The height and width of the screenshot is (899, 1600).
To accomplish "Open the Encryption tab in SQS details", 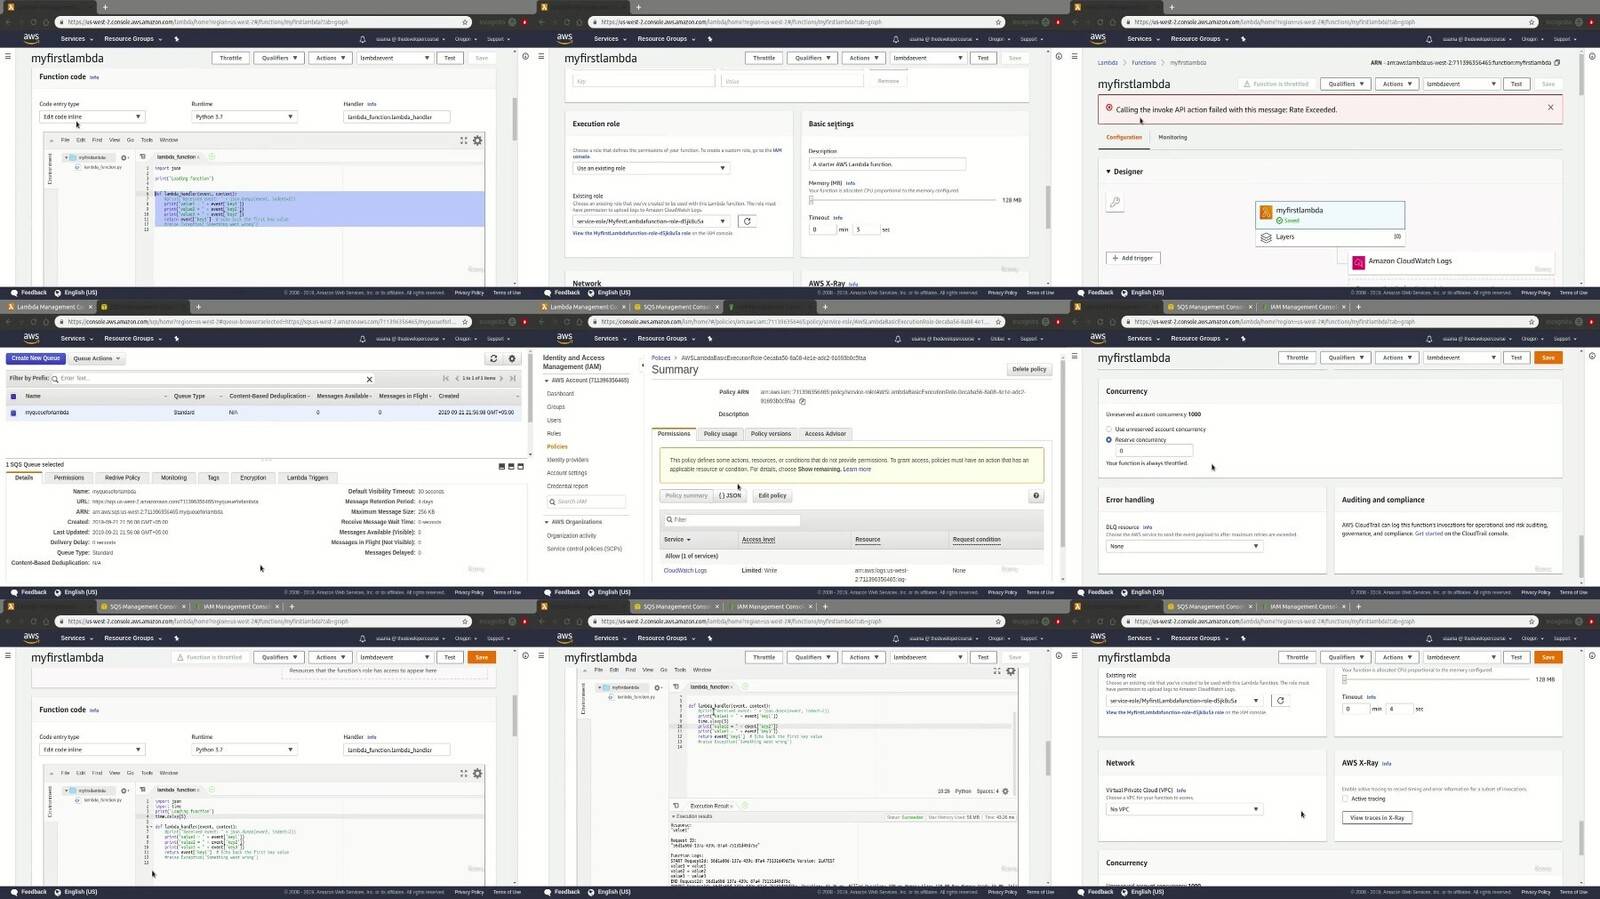I will pyautogui.click(x=253, y=478).
